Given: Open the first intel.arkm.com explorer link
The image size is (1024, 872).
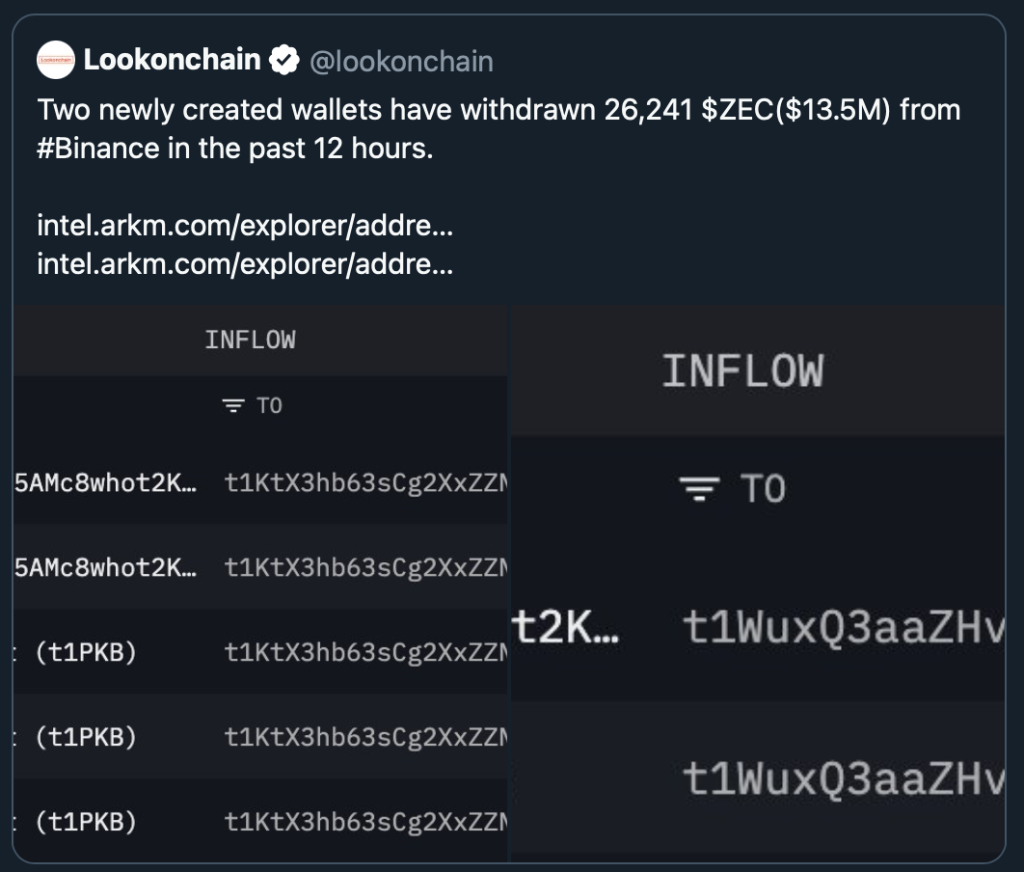Looking at the screenshot, I should click(245, 227).
